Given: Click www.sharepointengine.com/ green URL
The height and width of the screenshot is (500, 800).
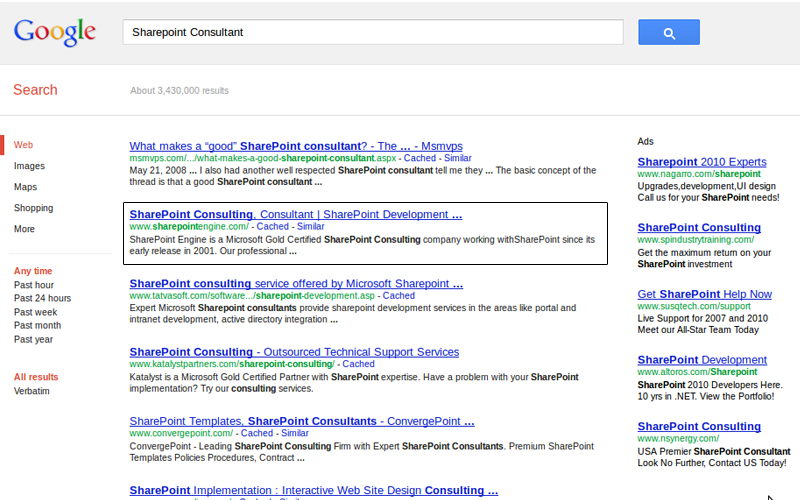Looking at the screenshot, I should (x=189, y=227).
